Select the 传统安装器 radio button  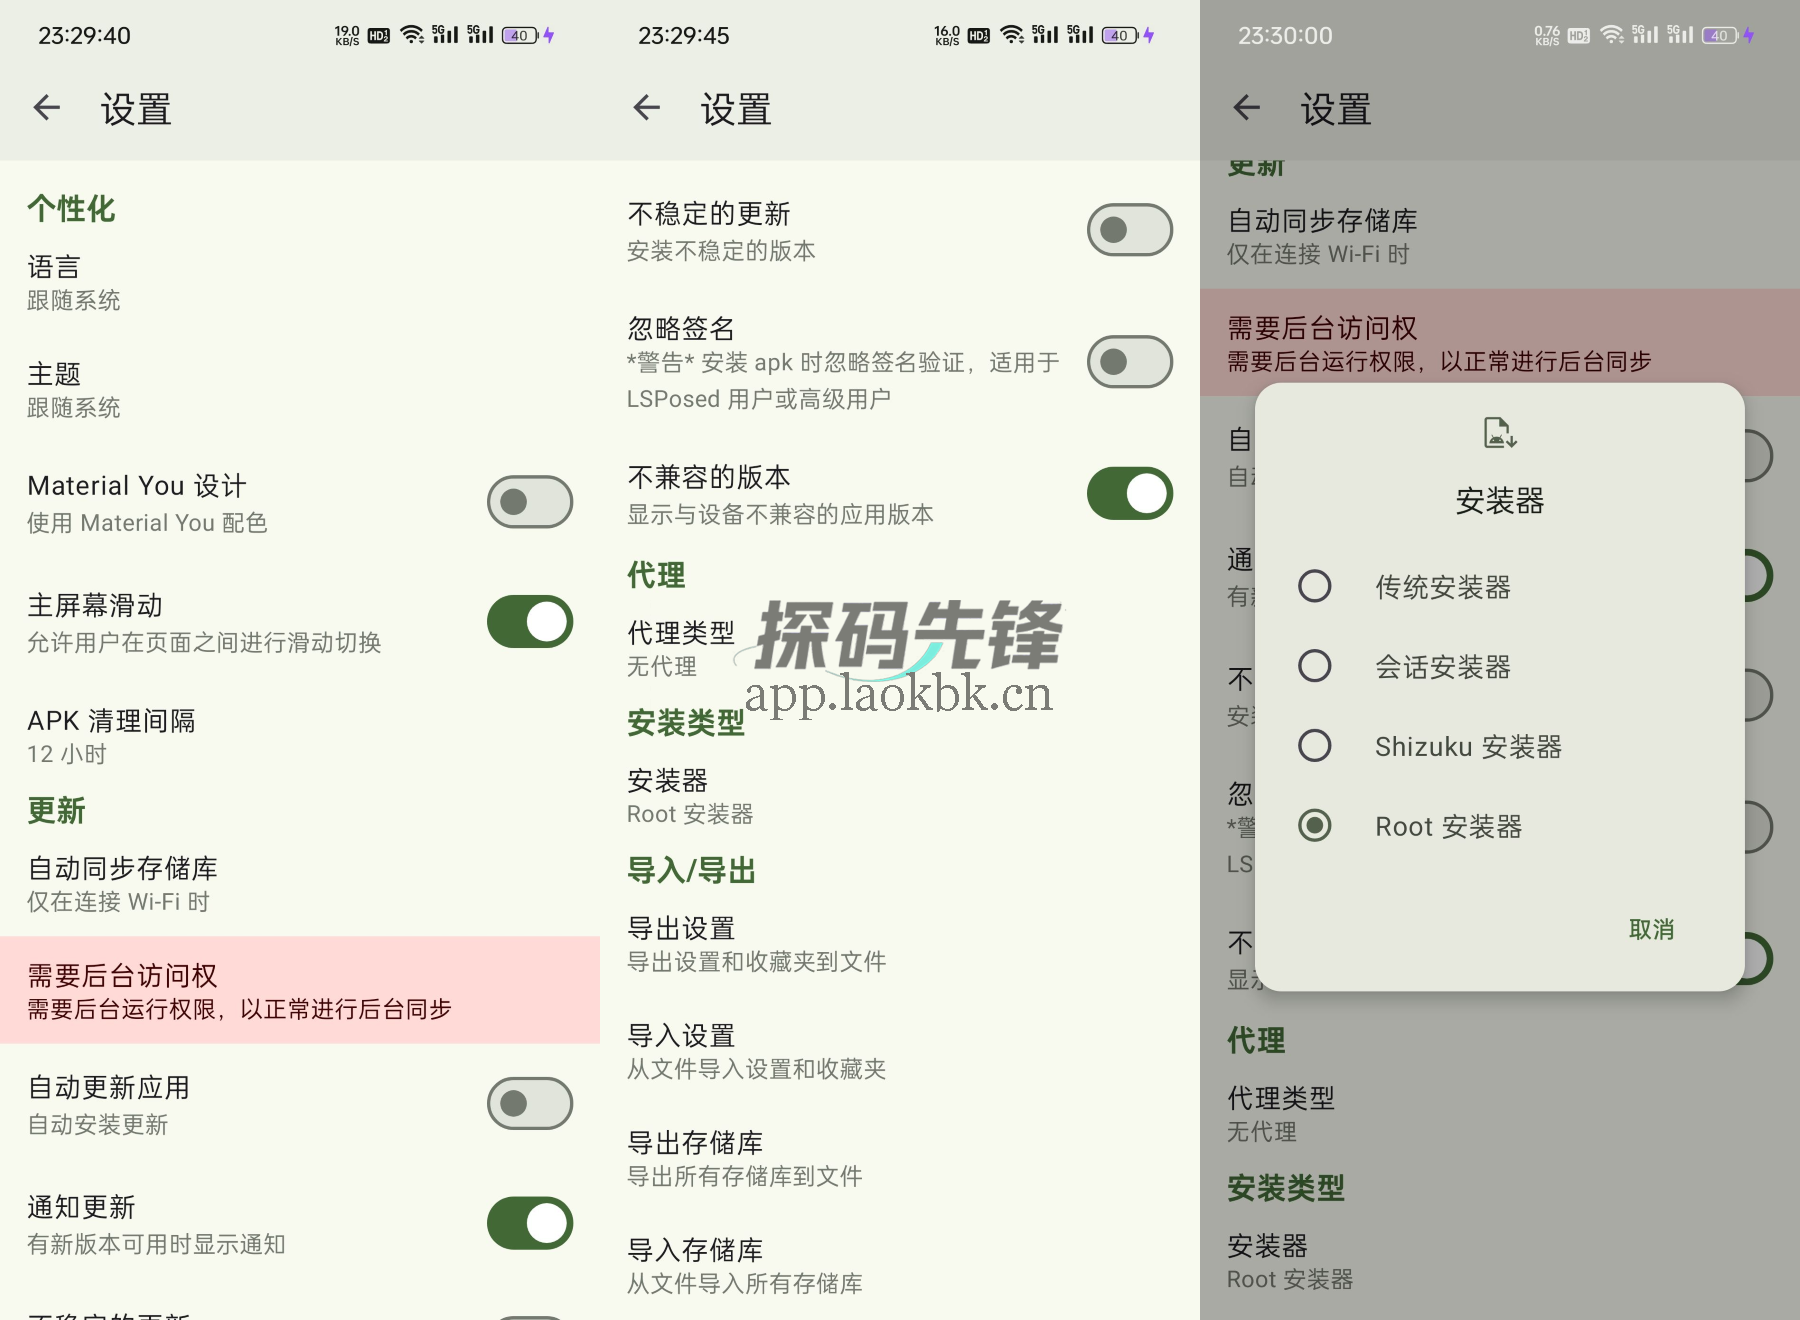pyautogui.click(x=1315, y=587)
